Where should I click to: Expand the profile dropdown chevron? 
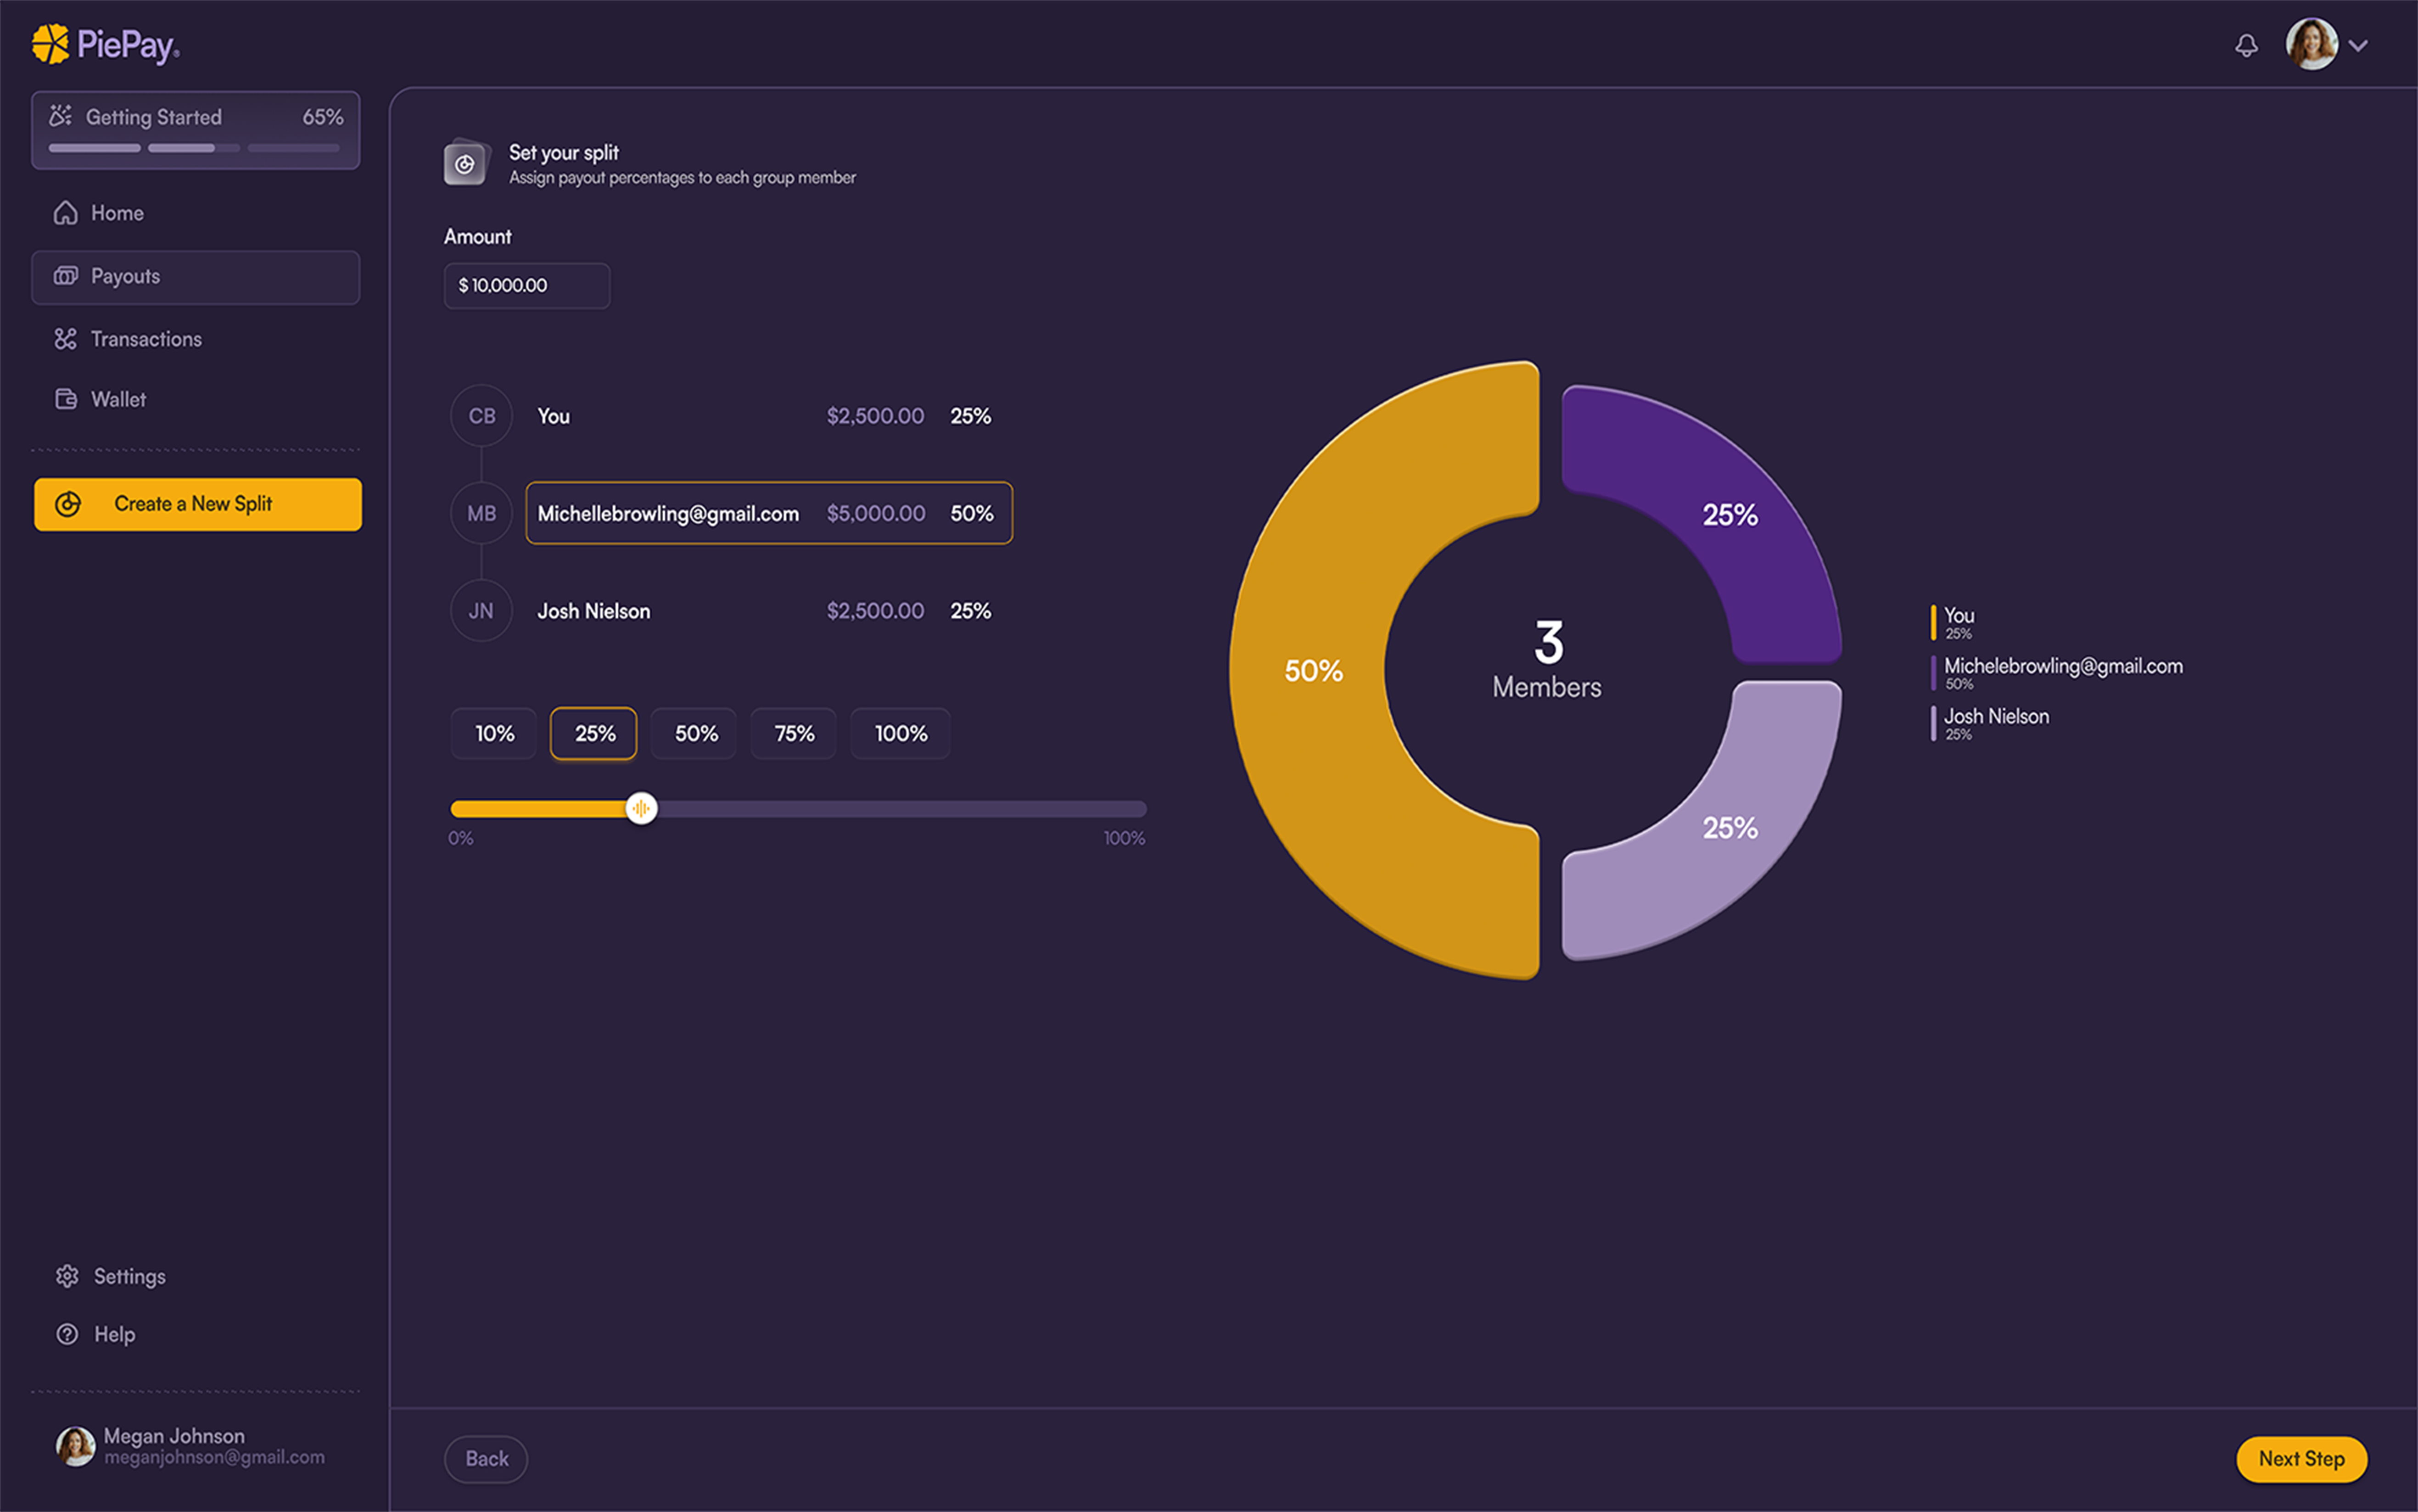2358,45
